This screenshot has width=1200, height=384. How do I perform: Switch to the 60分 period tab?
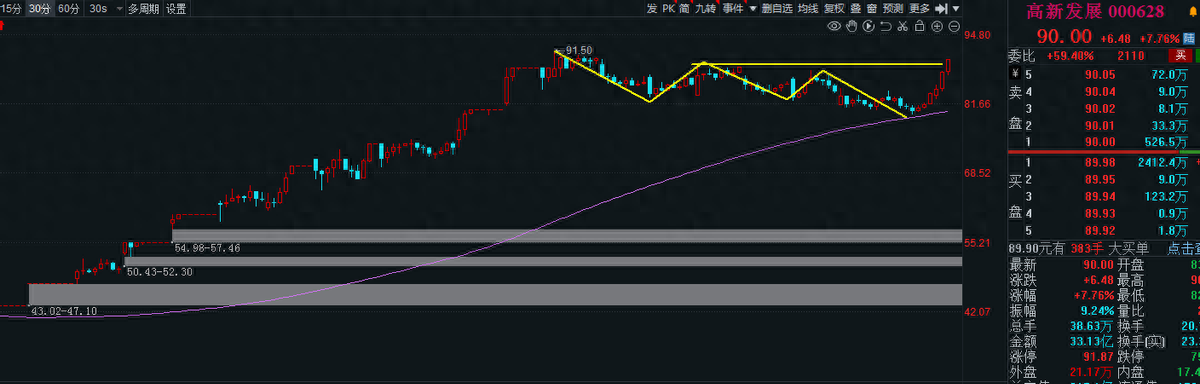(69, 8)
